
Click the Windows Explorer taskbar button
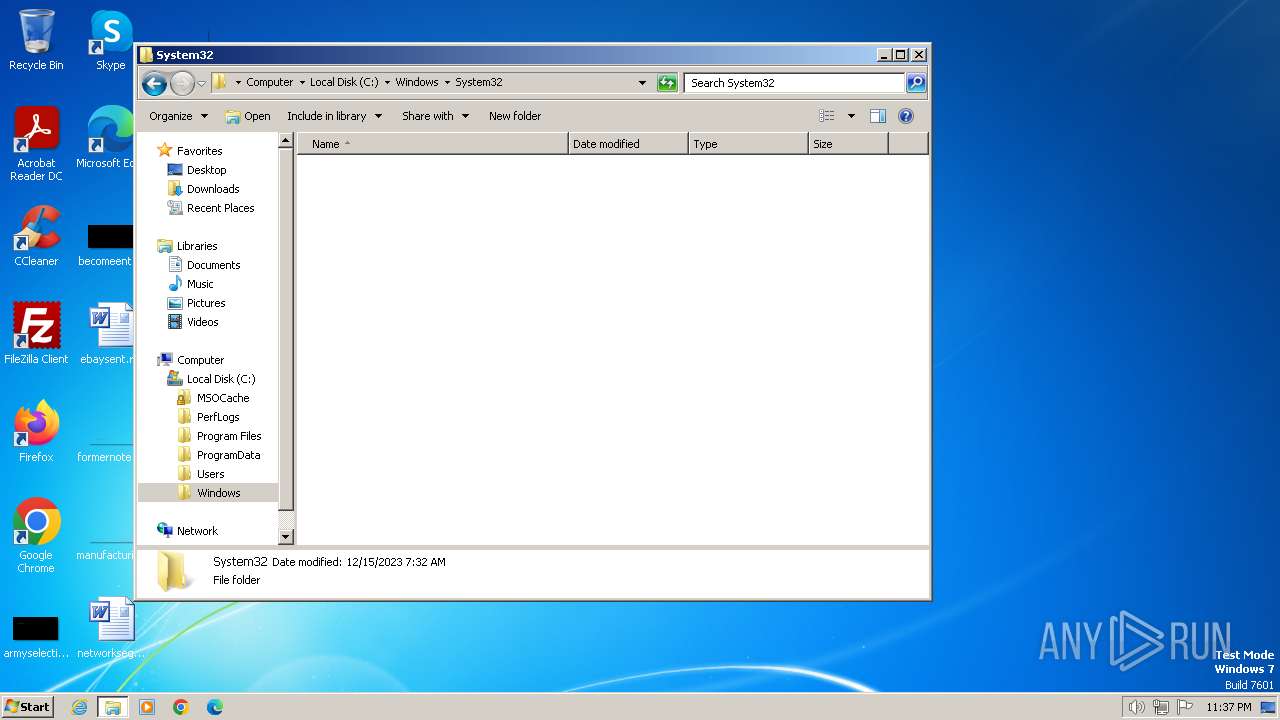[x=112, y=707]
